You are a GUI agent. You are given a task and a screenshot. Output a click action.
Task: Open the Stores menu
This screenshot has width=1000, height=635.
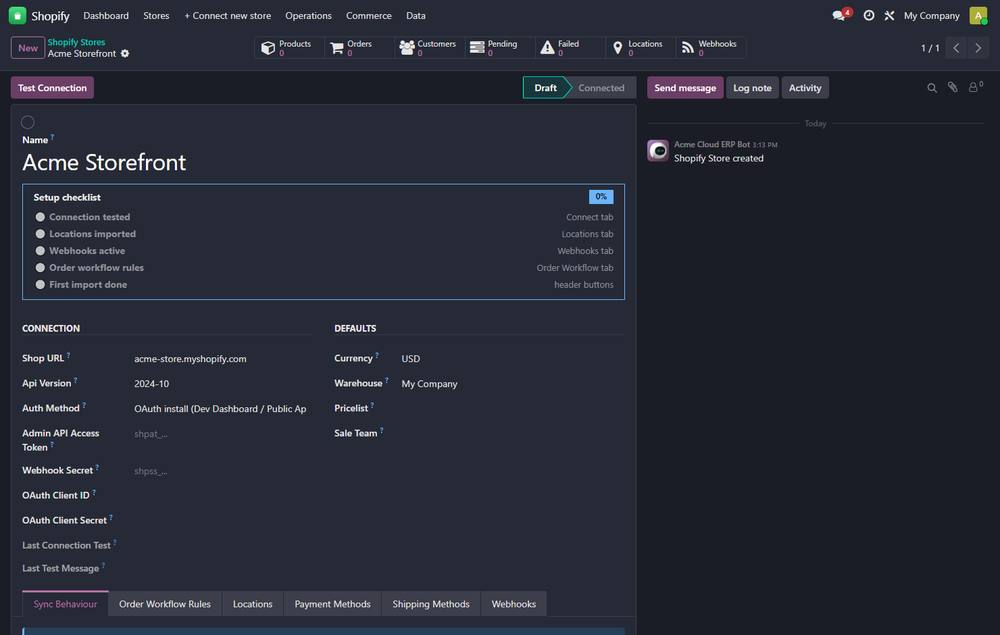coord(156,15)
